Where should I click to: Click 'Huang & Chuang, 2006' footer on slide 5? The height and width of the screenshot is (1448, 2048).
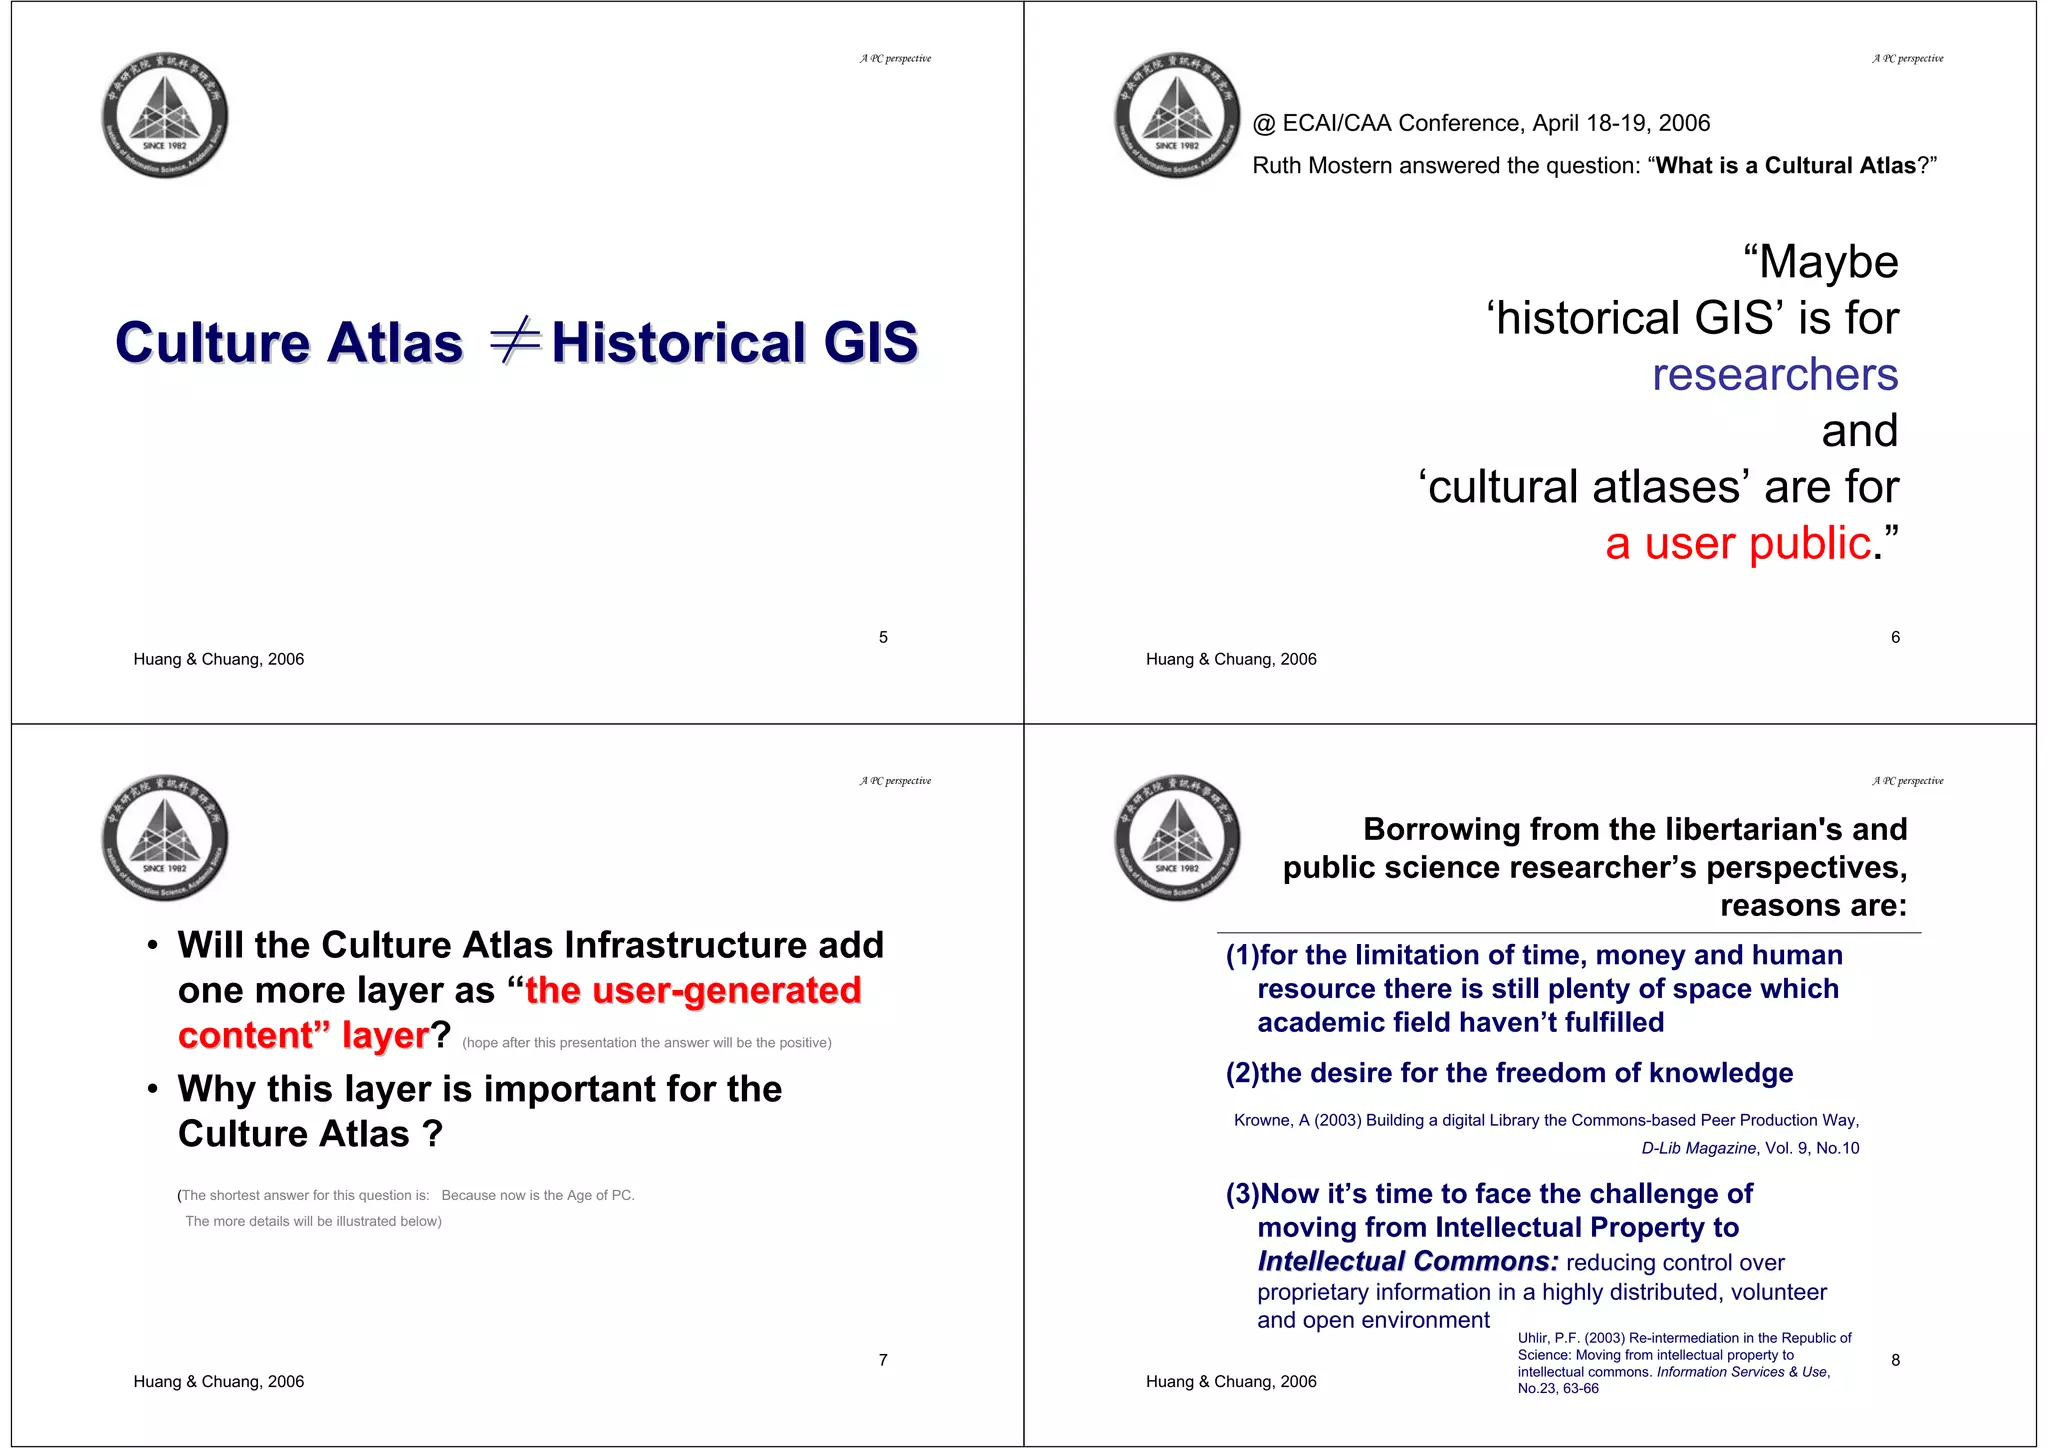pos(219,659)
